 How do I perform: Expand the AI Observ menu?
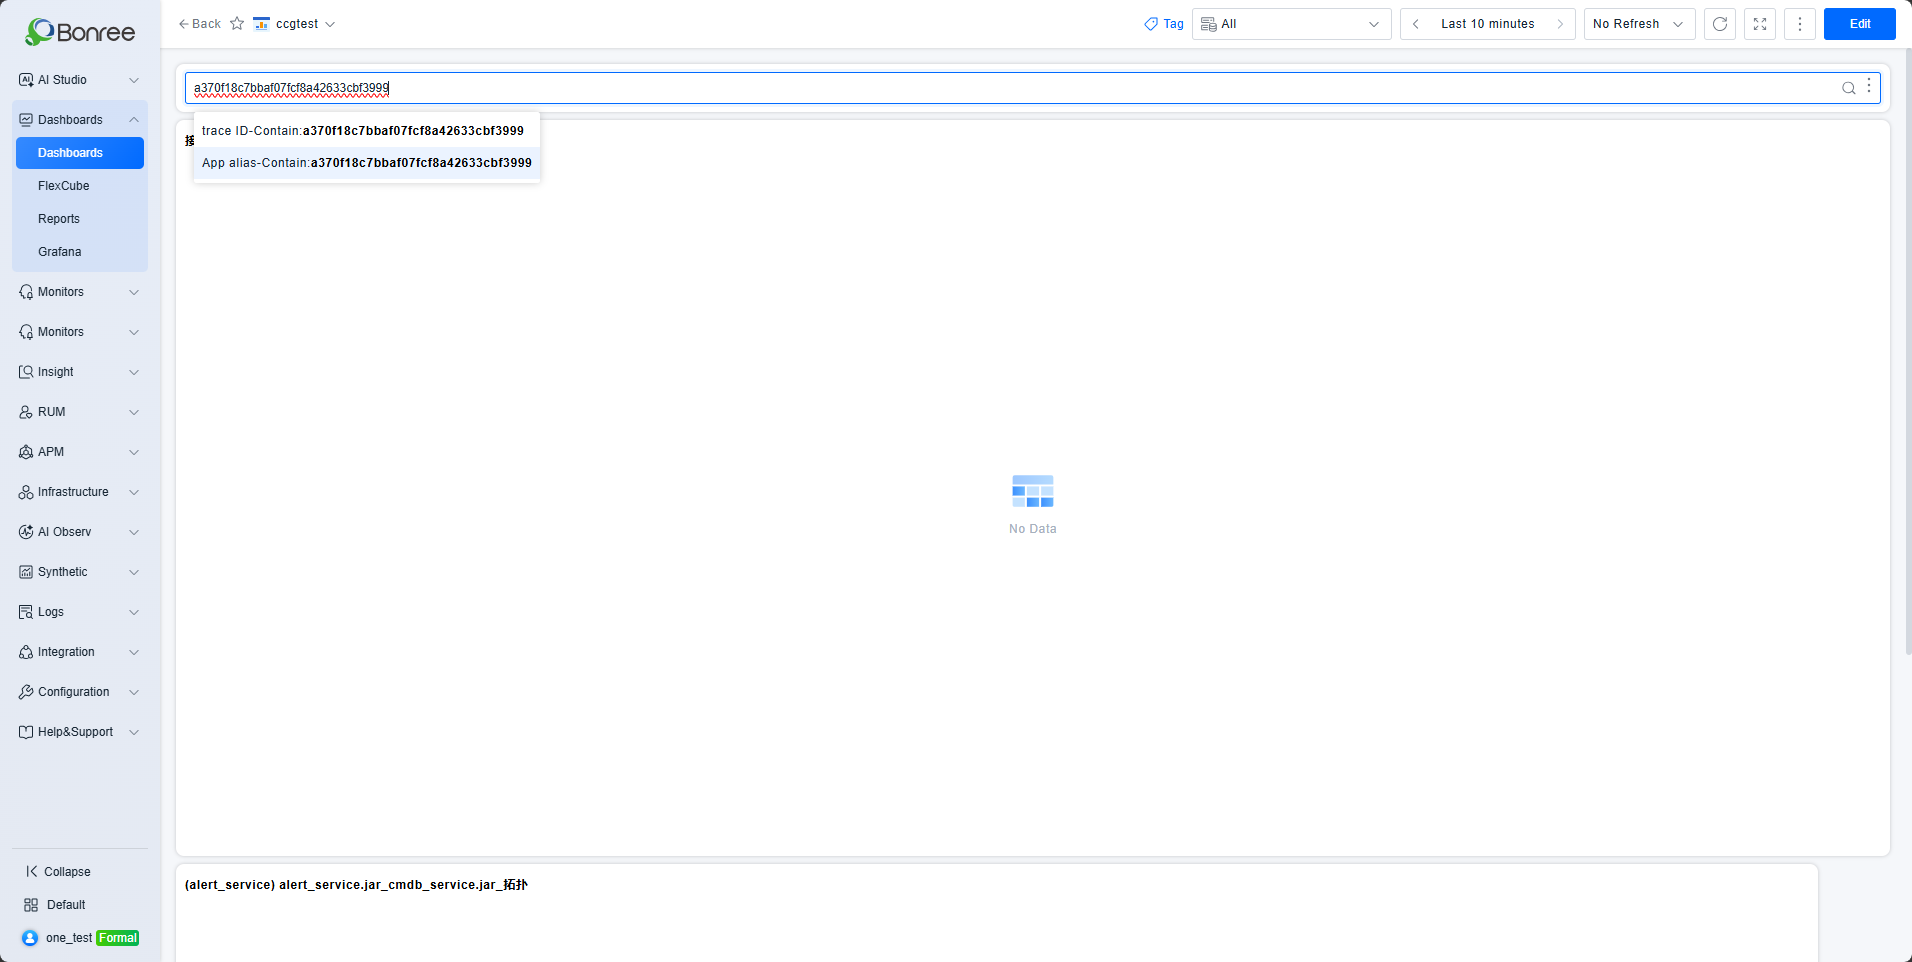coord(80,532)
